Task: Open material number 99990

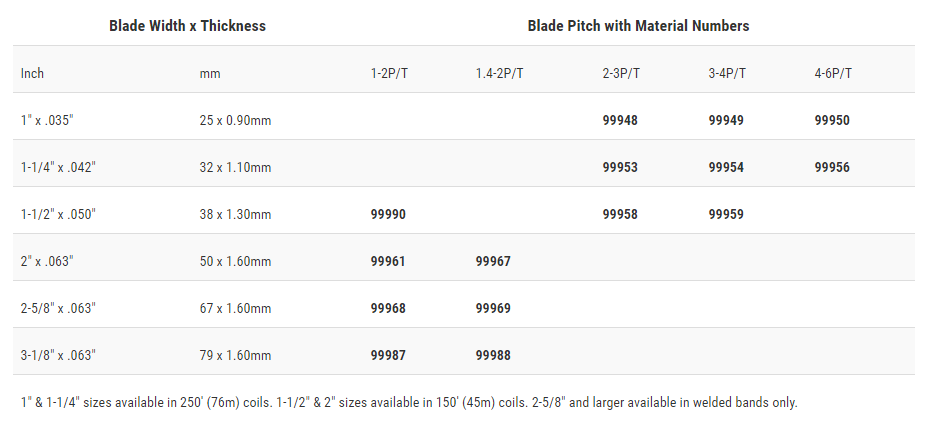Action: click(x=388, y=214)
